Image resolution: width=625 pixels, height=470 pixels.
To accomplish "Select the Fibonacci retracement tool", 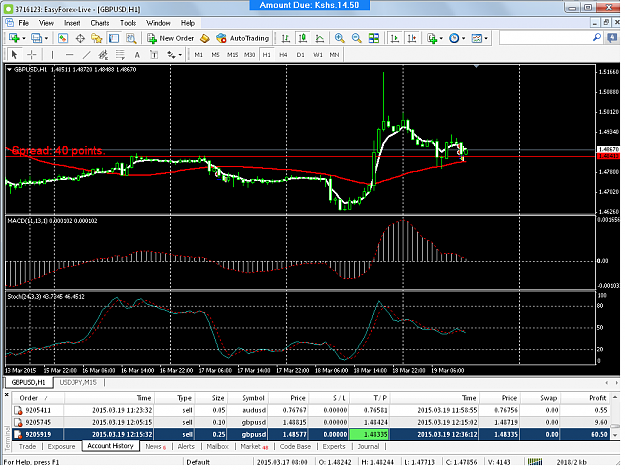I will tap(120, 55).
